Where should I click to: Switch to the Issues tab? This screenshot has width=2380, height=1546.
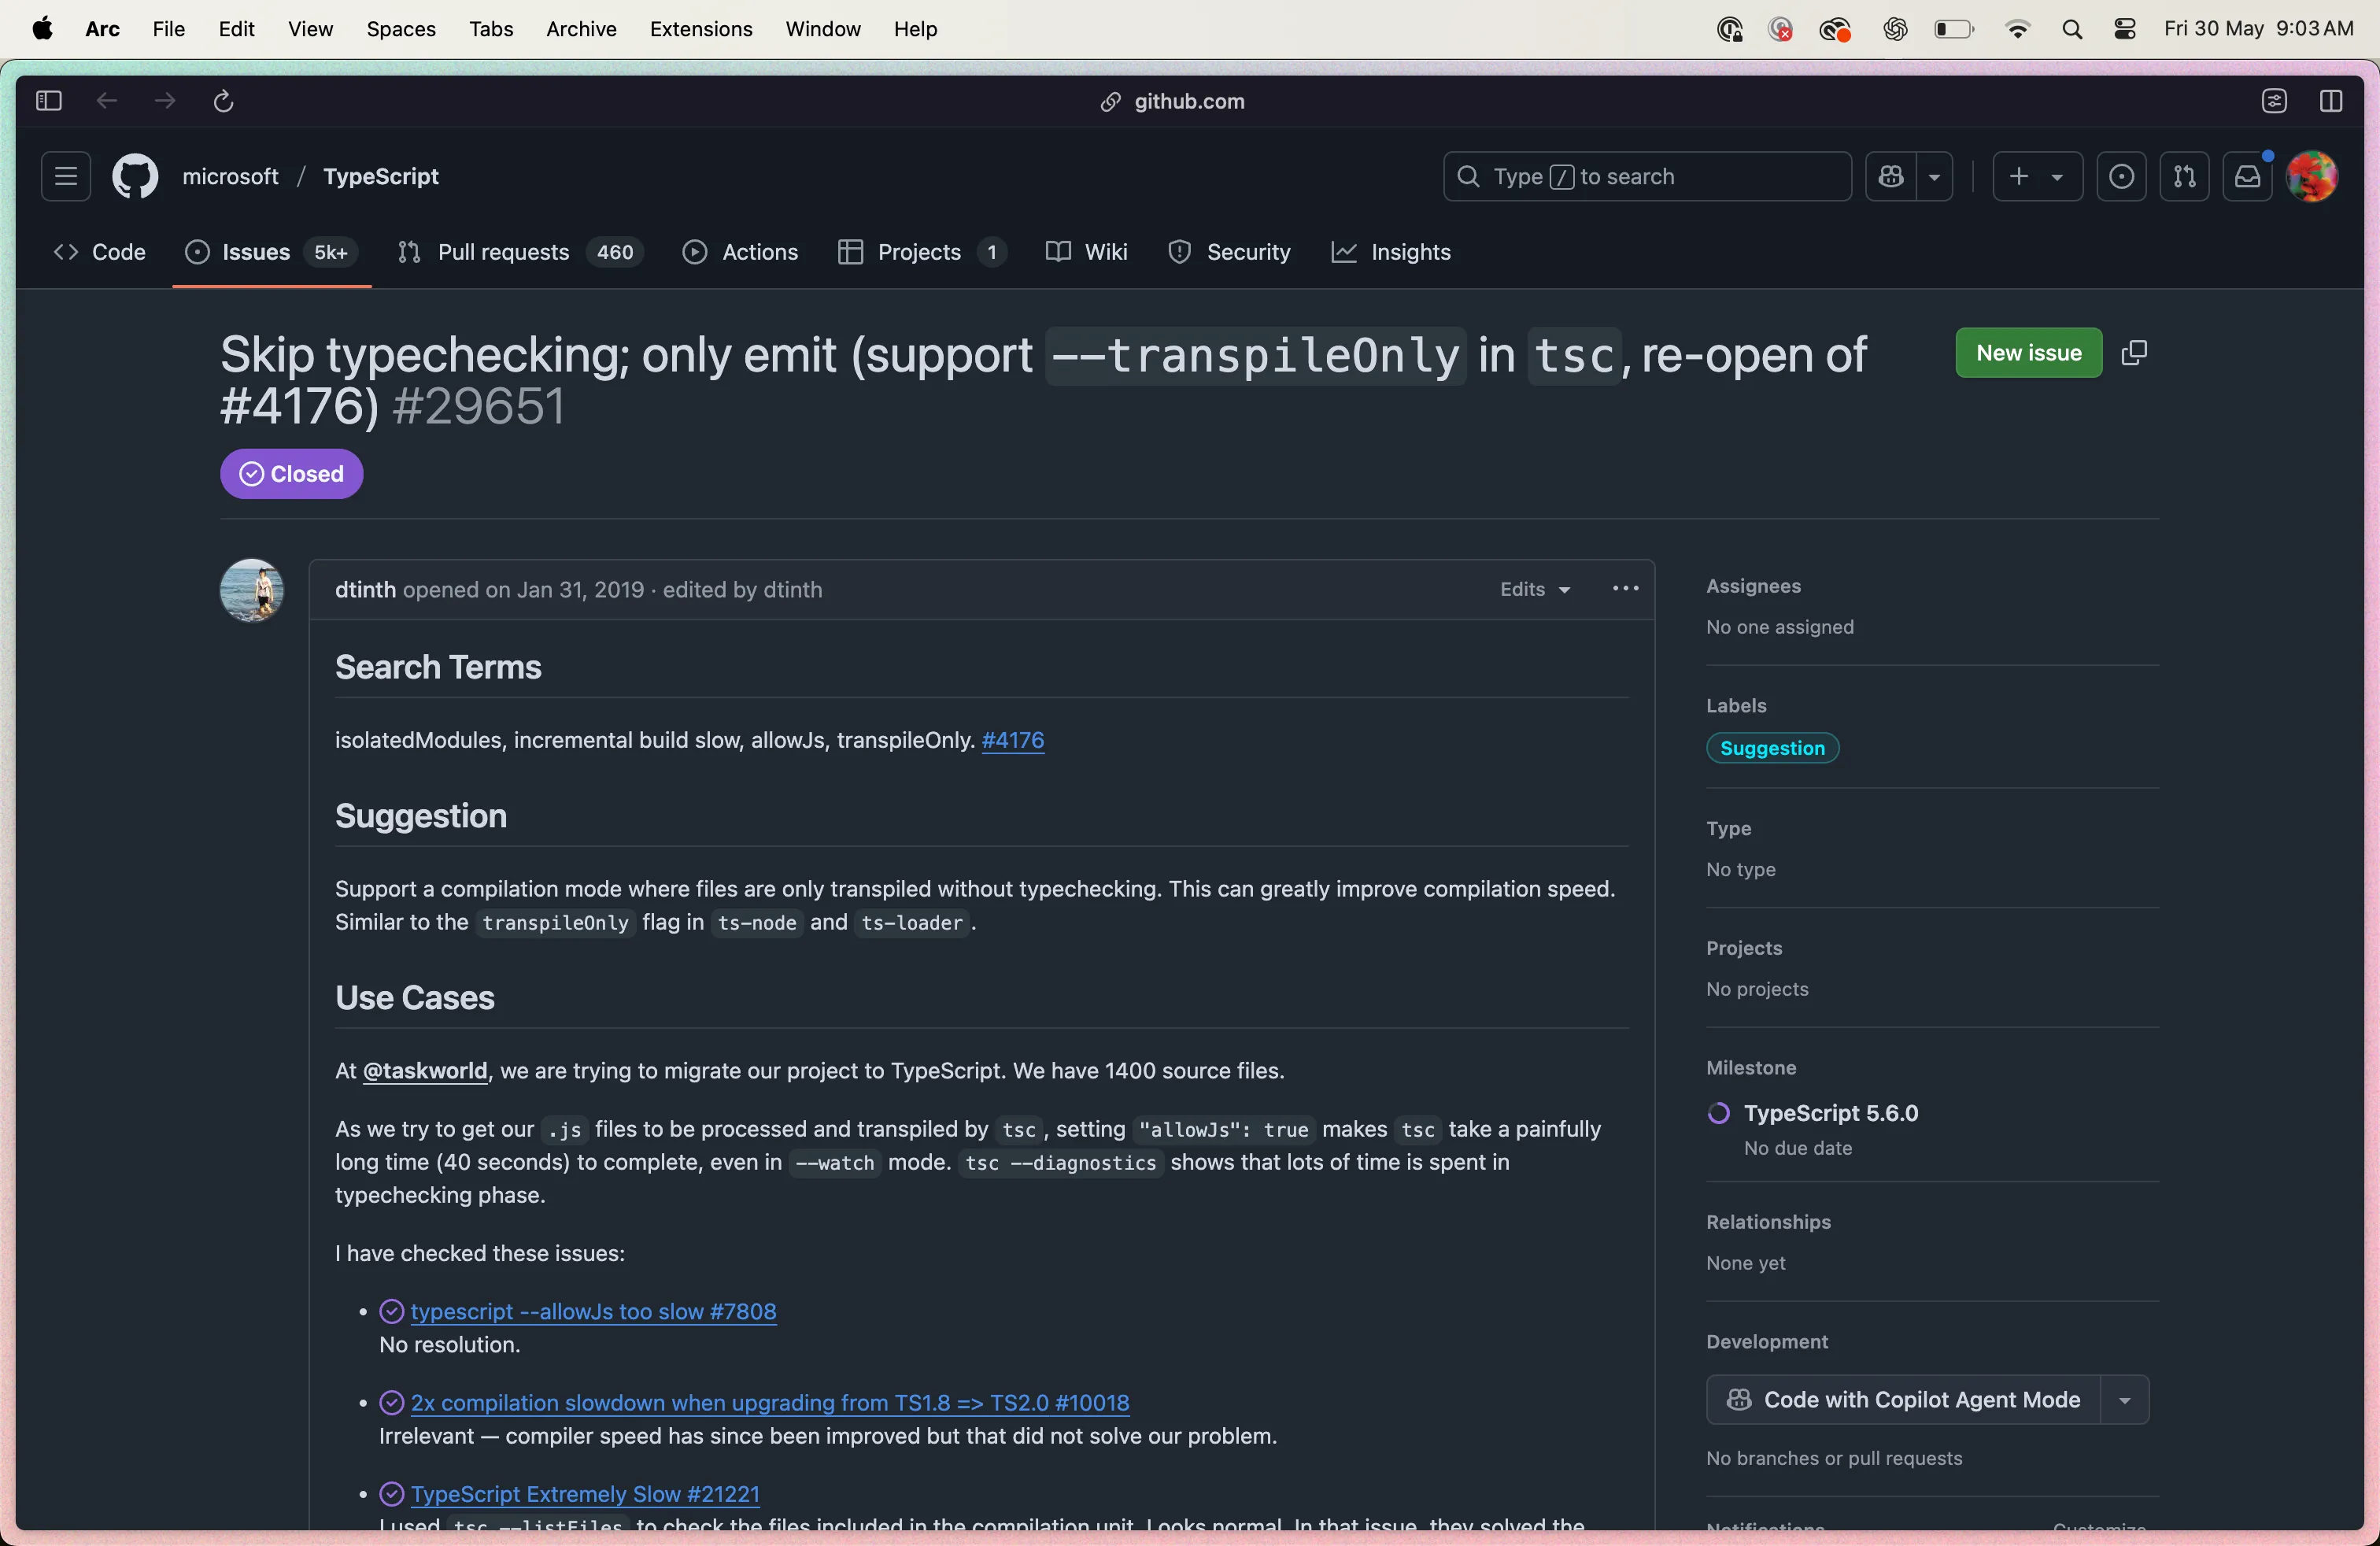click(271, 252)
